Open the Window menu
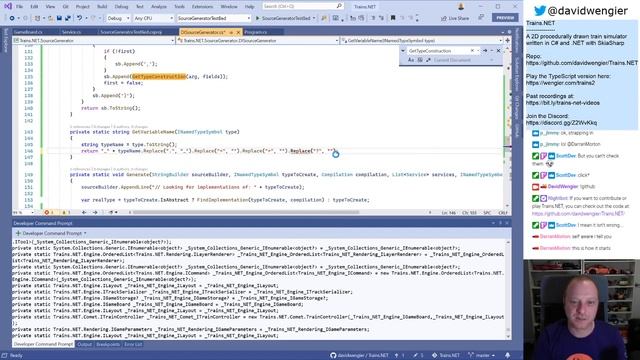Screen dimensions: 640x360 229,7
